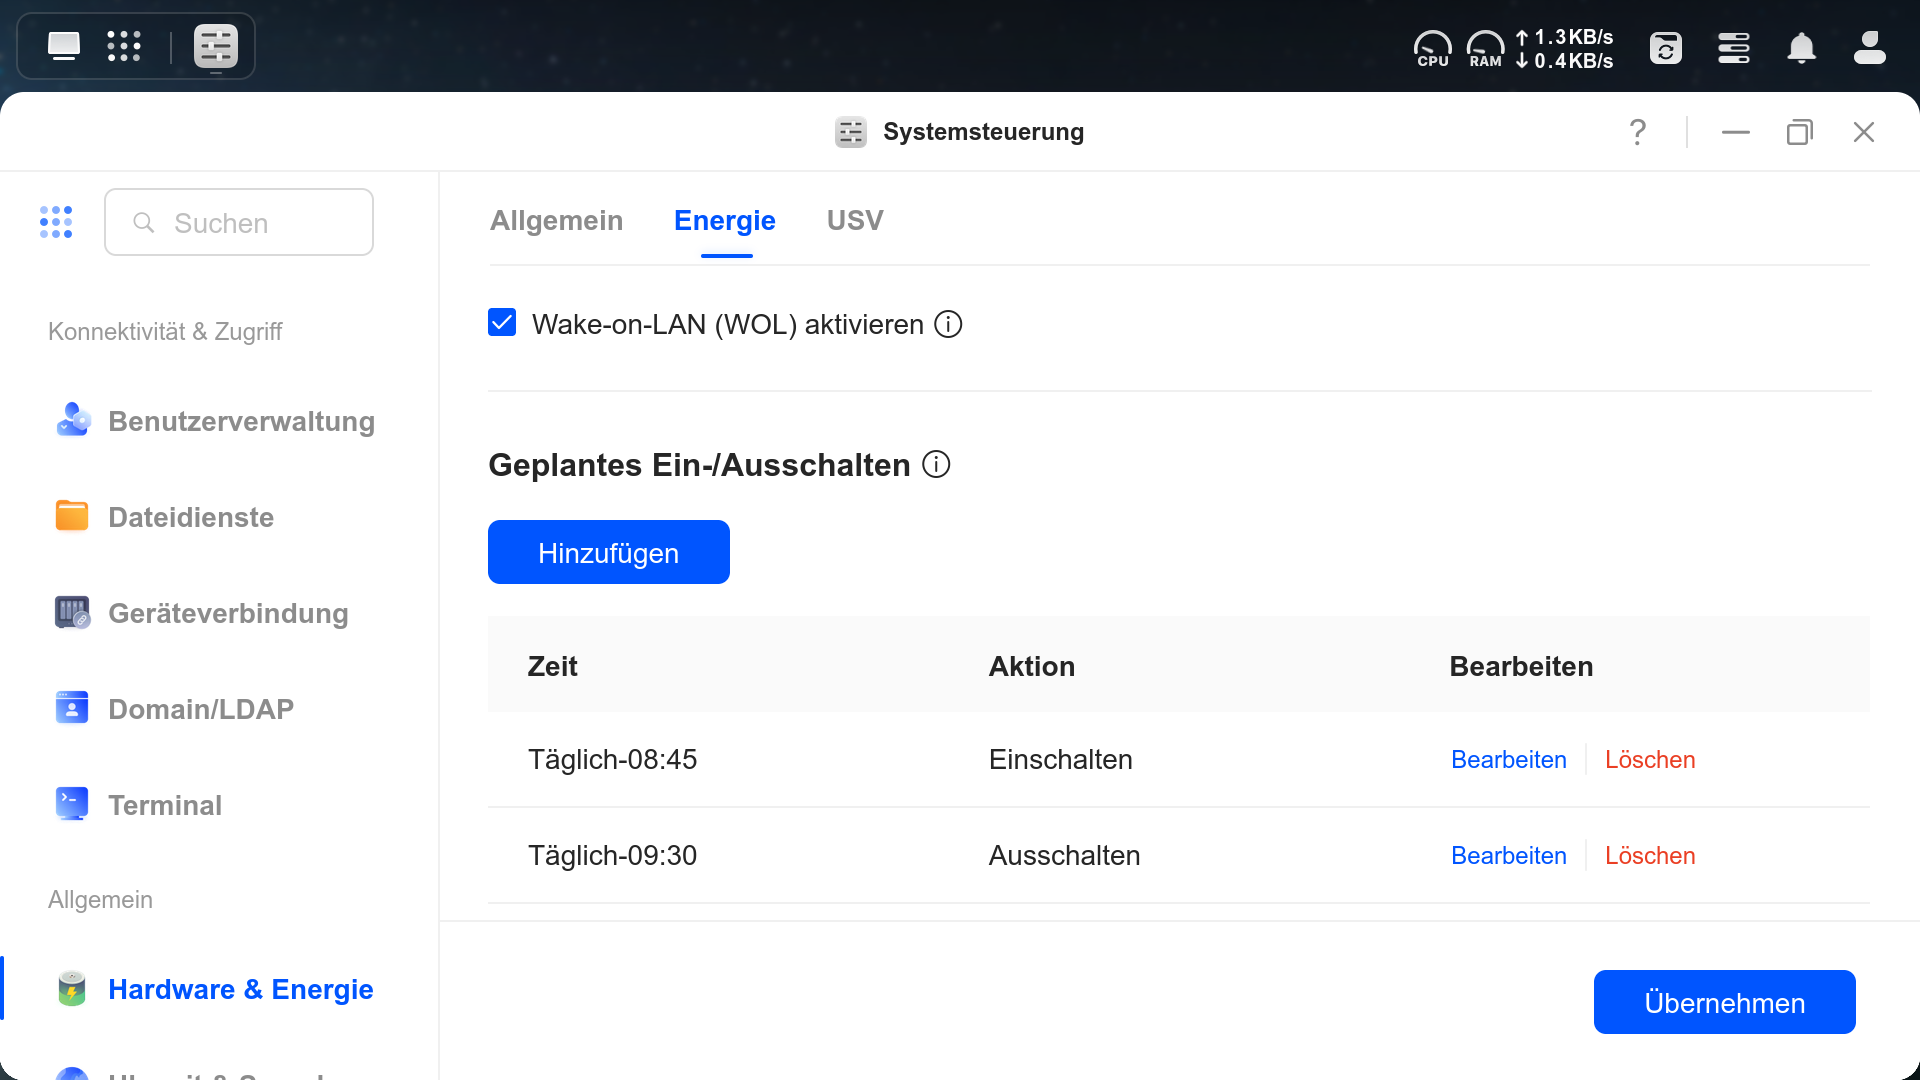Screen dimensions: 1920x1080
Task: Open Terminal settings in the sidebar
Action: (x=164, y=805)
